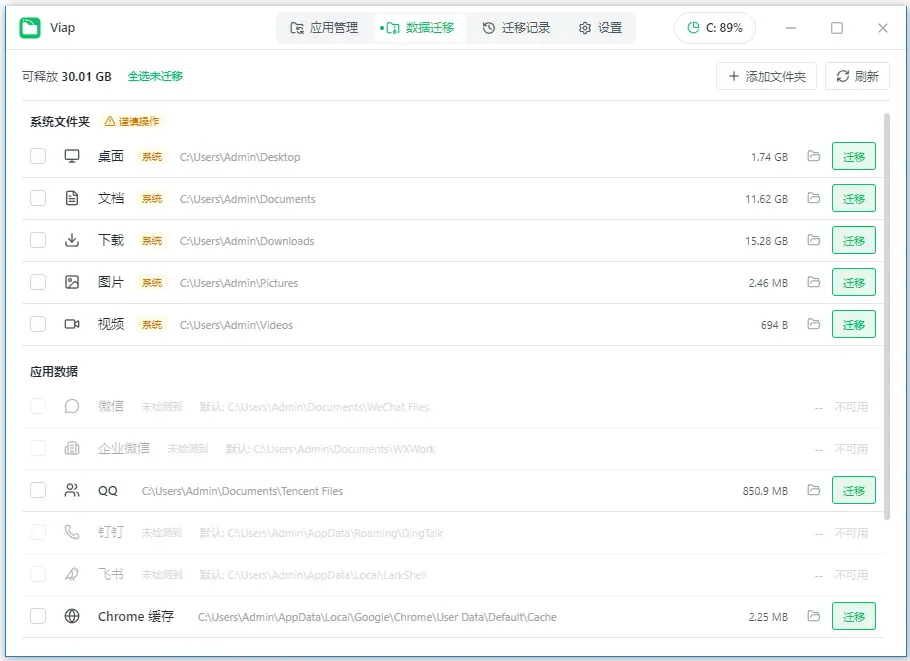Viewport: 910px width, 661px height.
Task: Click the 添加文件夹 button
Action: tap(766, 76)
